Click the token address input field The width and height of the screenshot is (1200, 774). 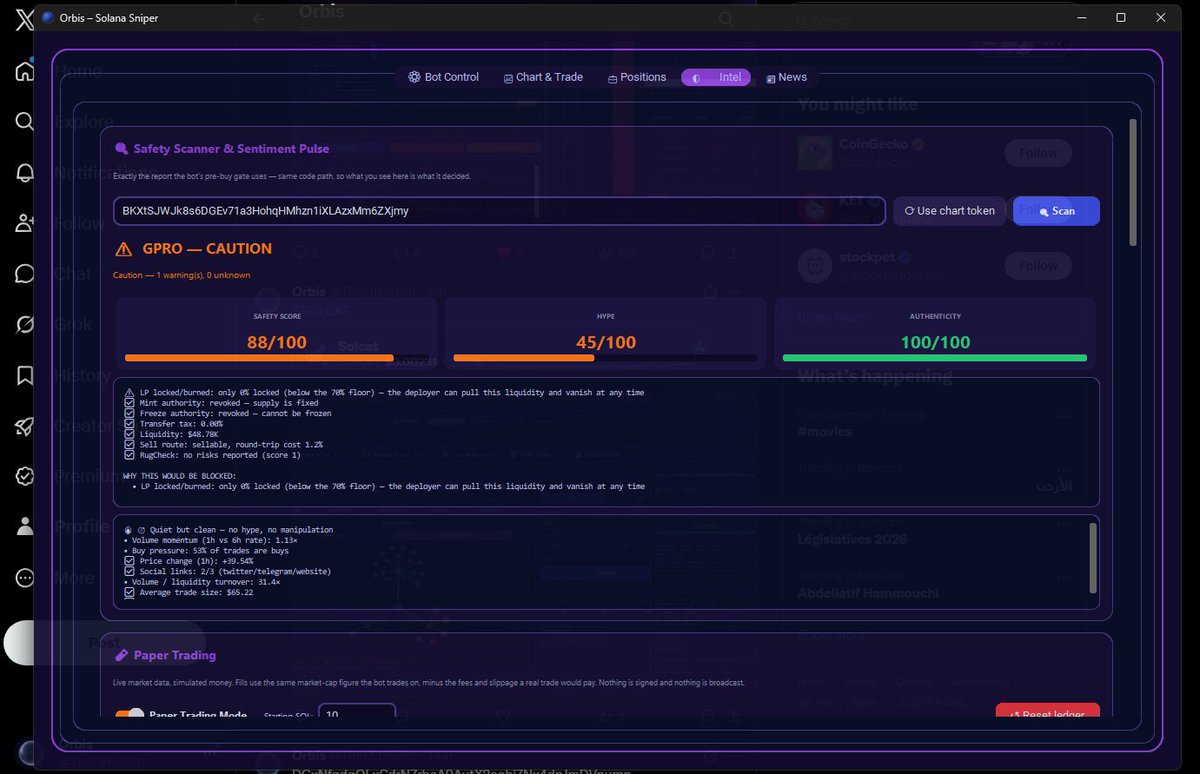pos(499,211)
